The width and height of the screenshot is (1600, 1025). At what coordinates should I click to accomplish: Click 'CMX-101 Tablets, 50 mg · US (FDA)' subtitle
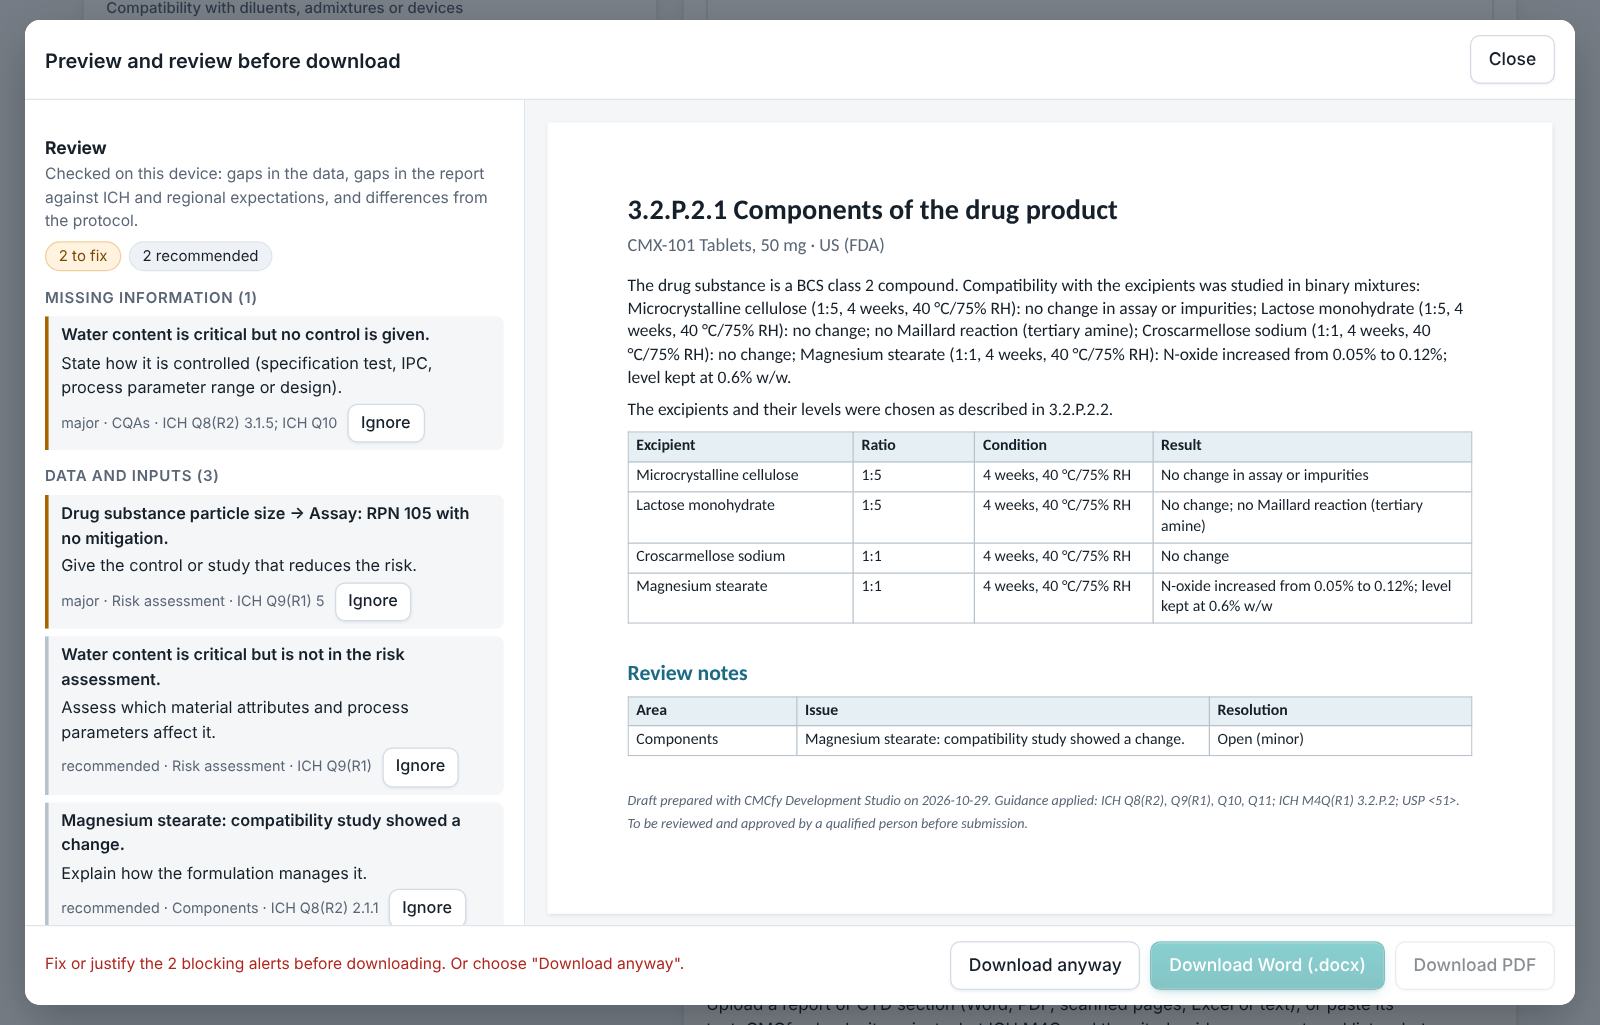click(x=756, y=245)
